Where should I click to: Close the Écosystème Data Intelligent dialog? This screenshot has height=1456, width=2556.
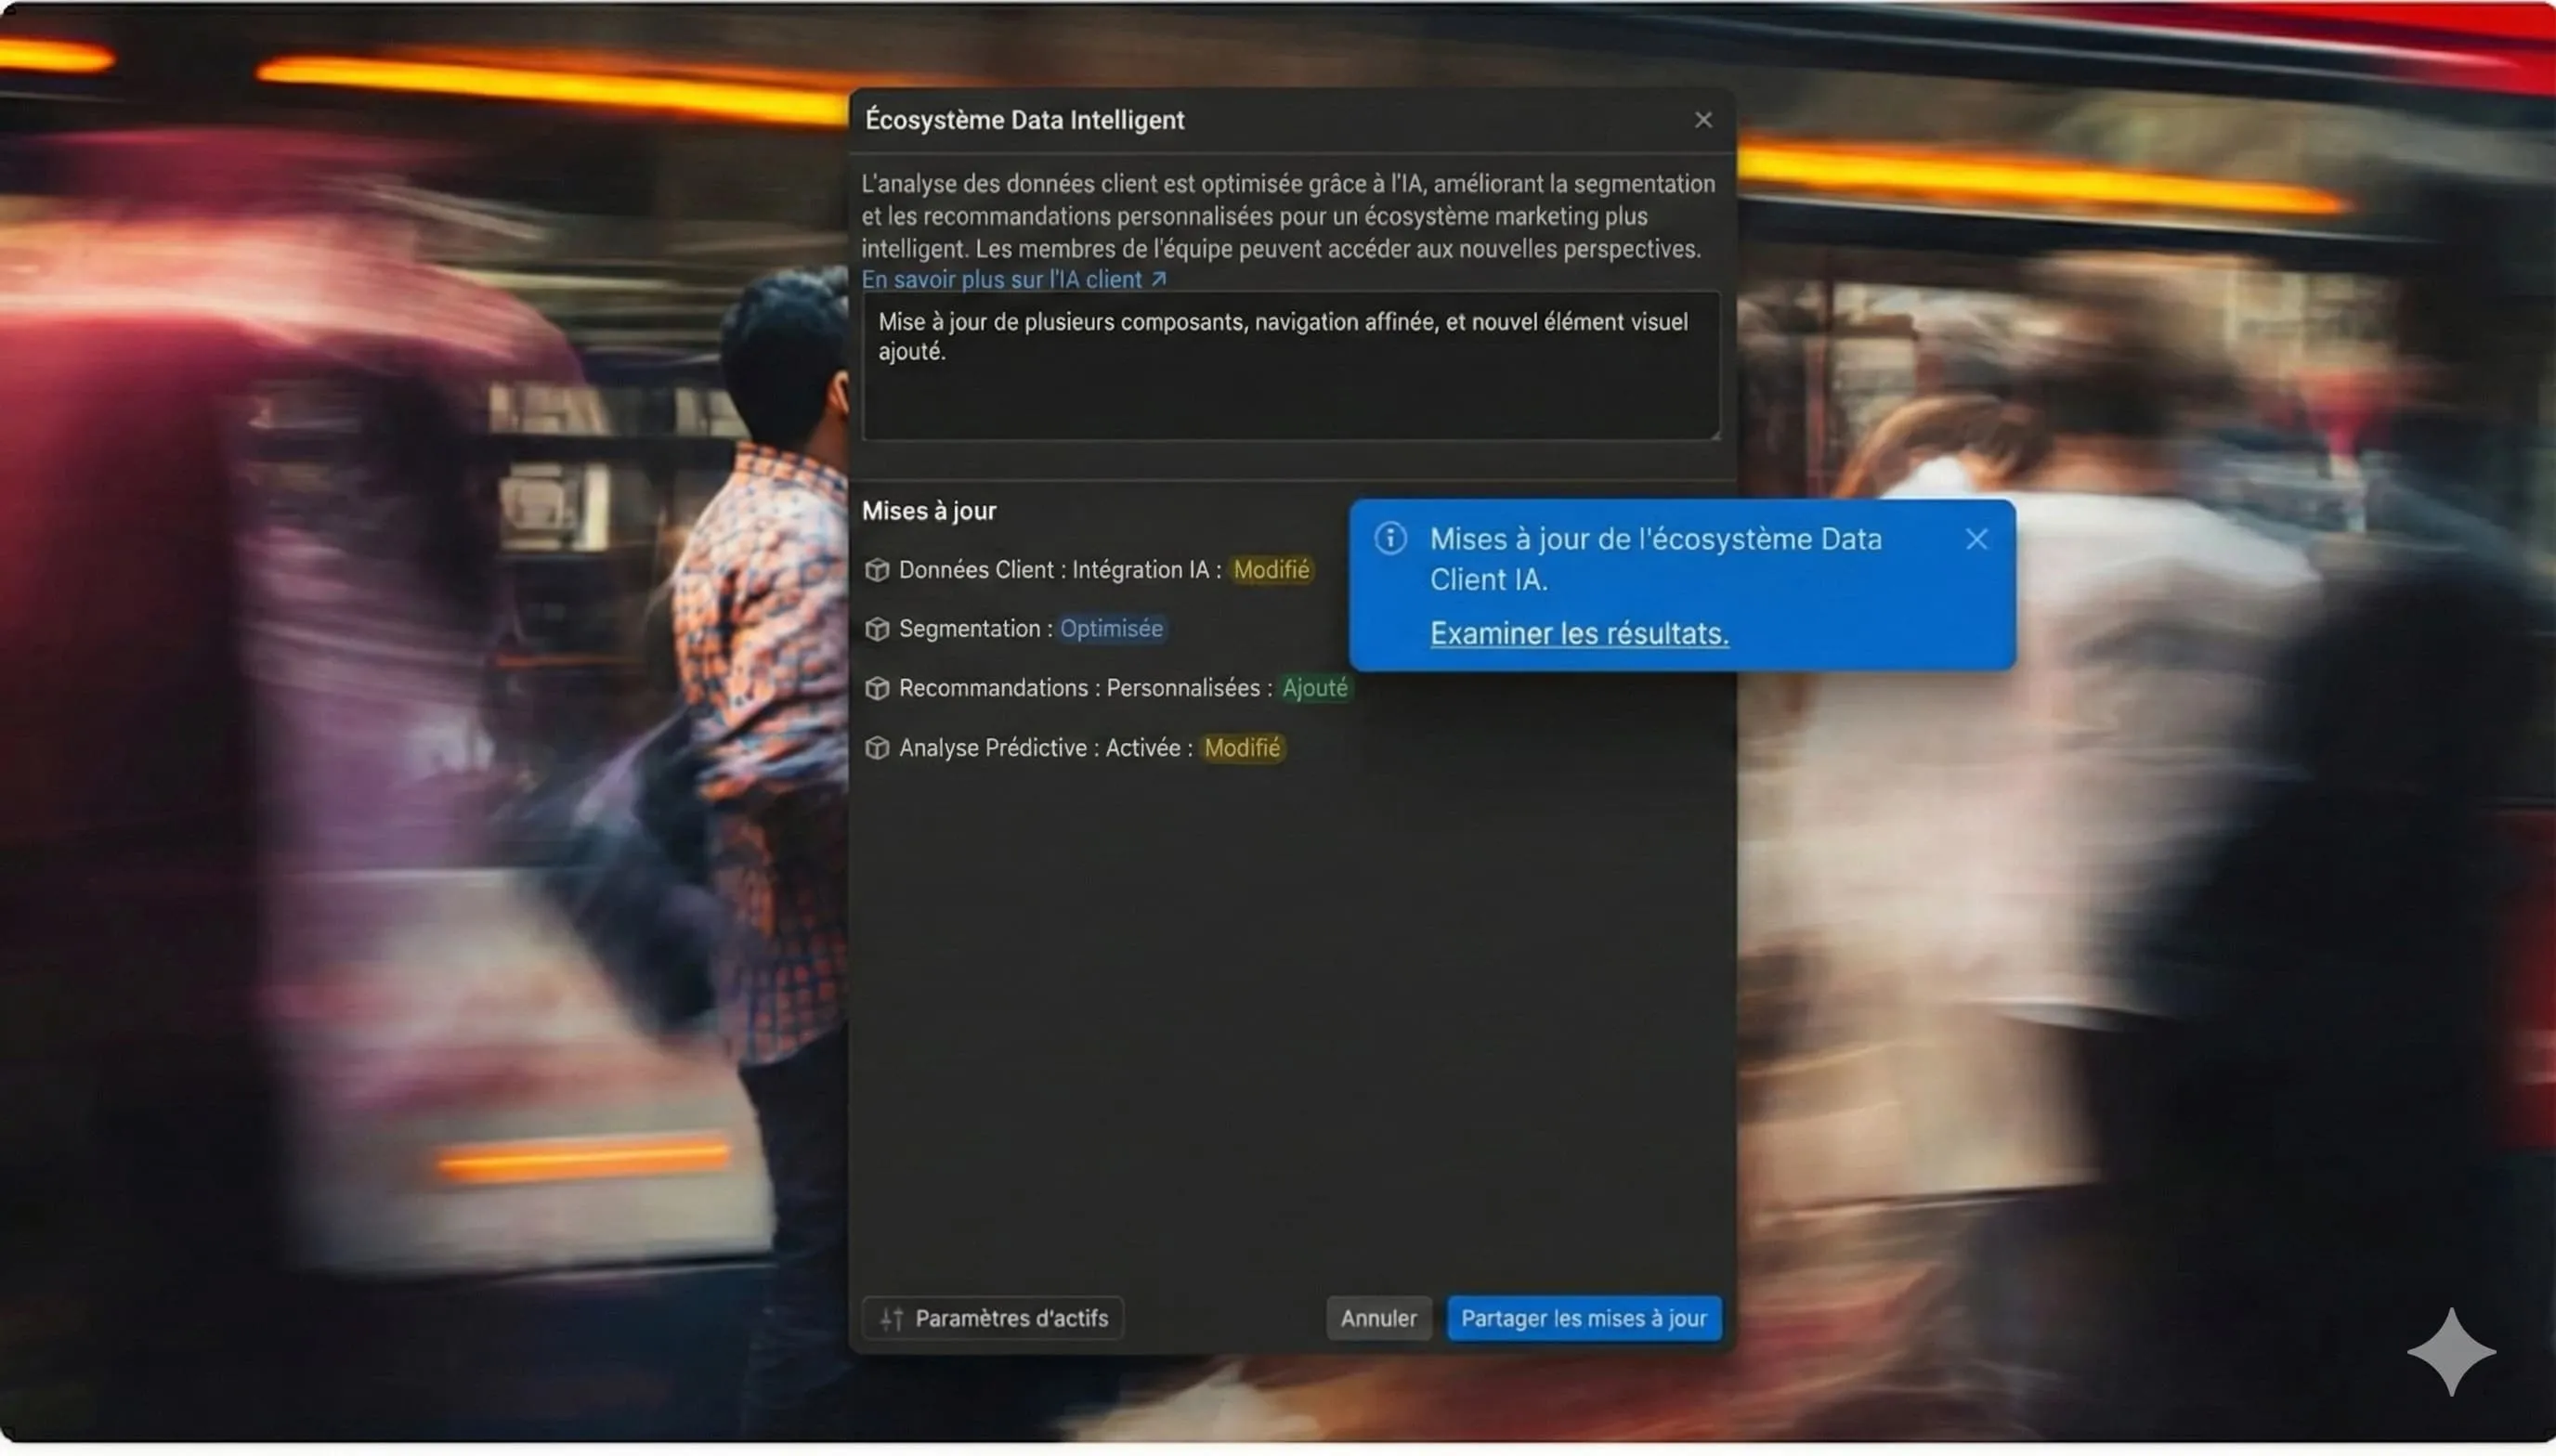(x=1703, y=120)
